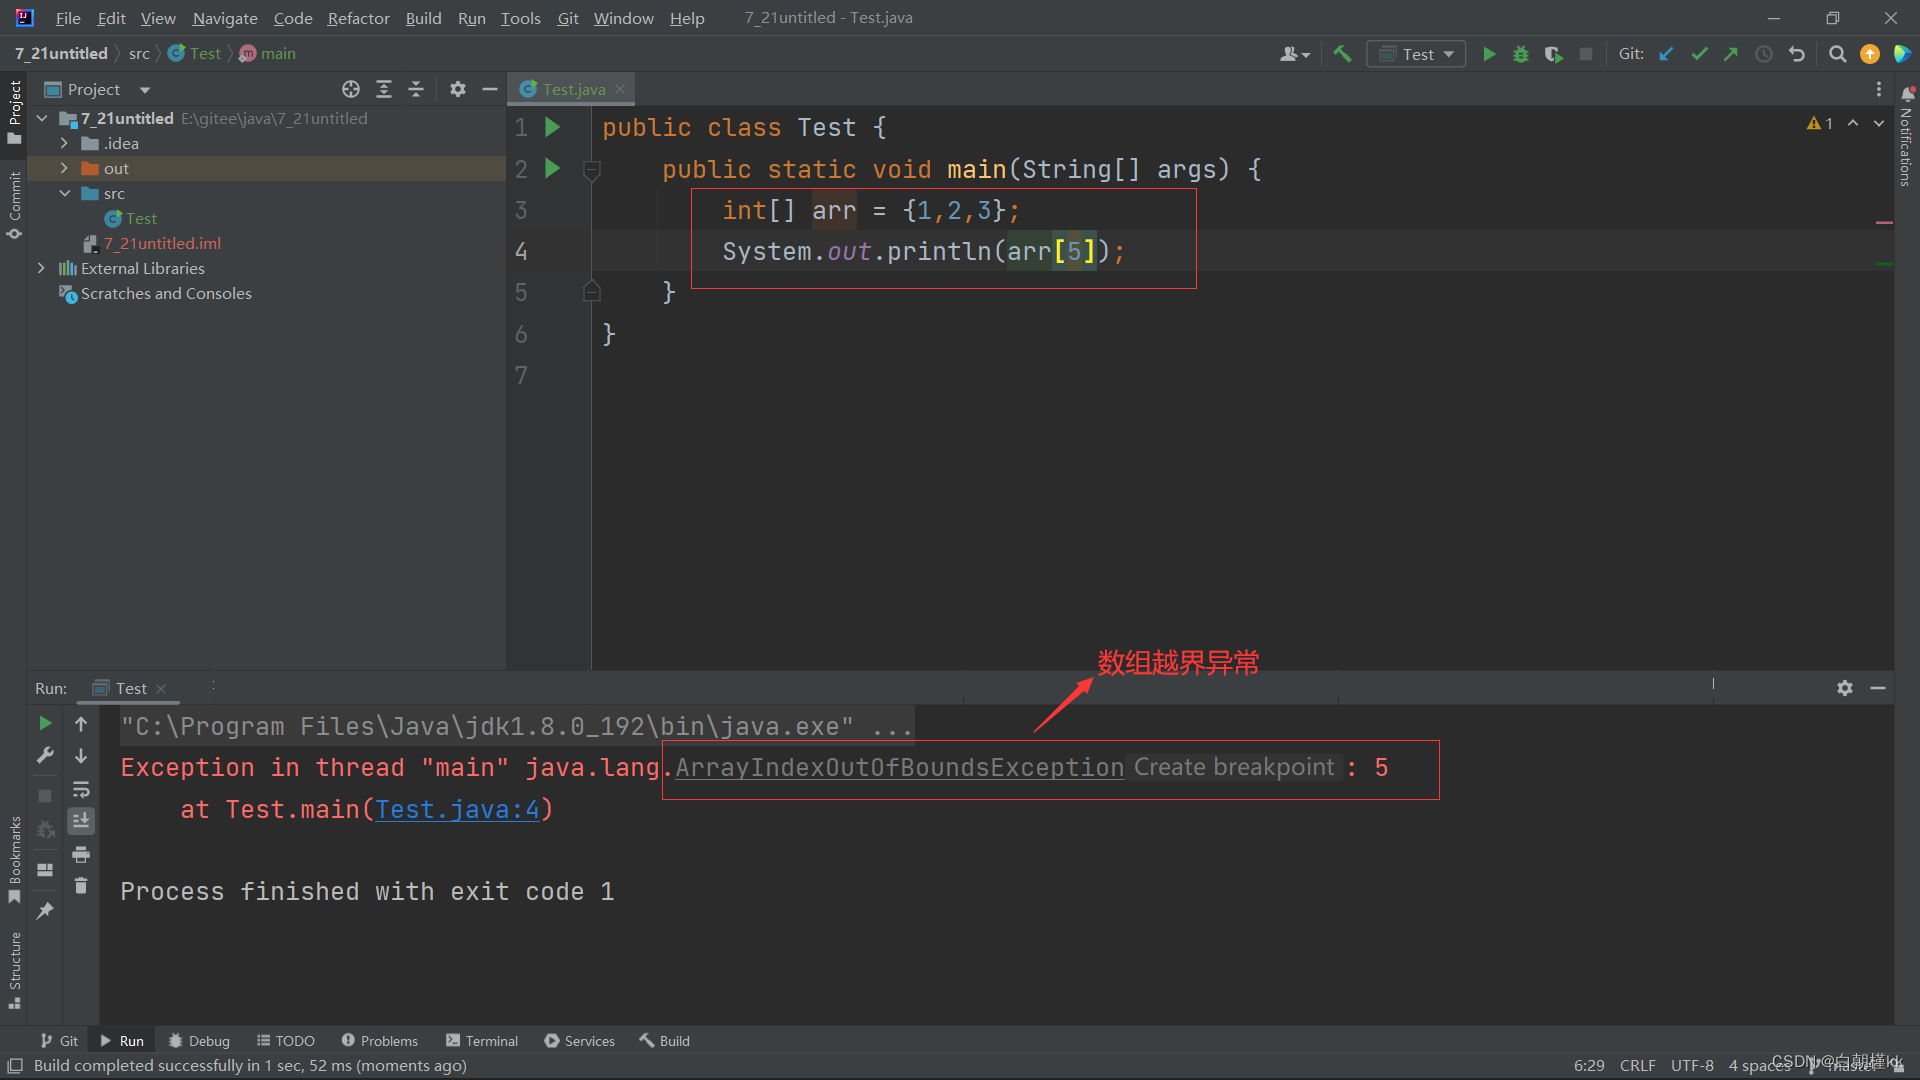The height and width of the screenshot is (1080, 1920).
Task: Pin the Run tab pushpin icon
Action: [45, 910]
